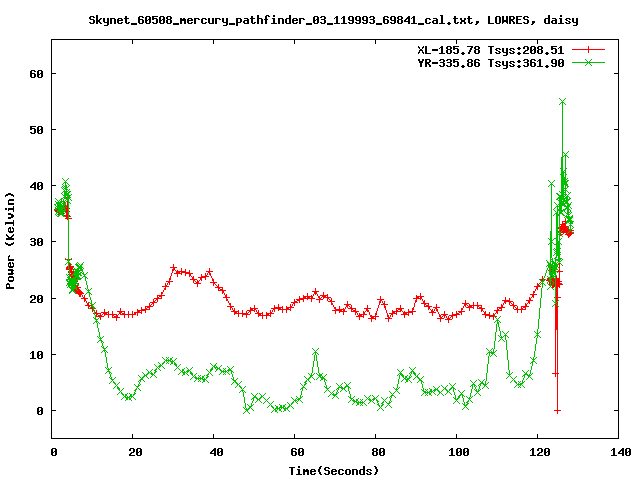
Task: Click the red data point at zero Kelvin
Action: (557, 411)
